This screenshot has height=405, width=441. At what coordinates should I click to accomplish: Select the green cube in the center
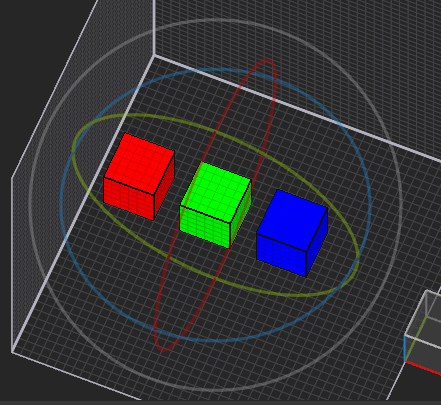pos(216,205)
